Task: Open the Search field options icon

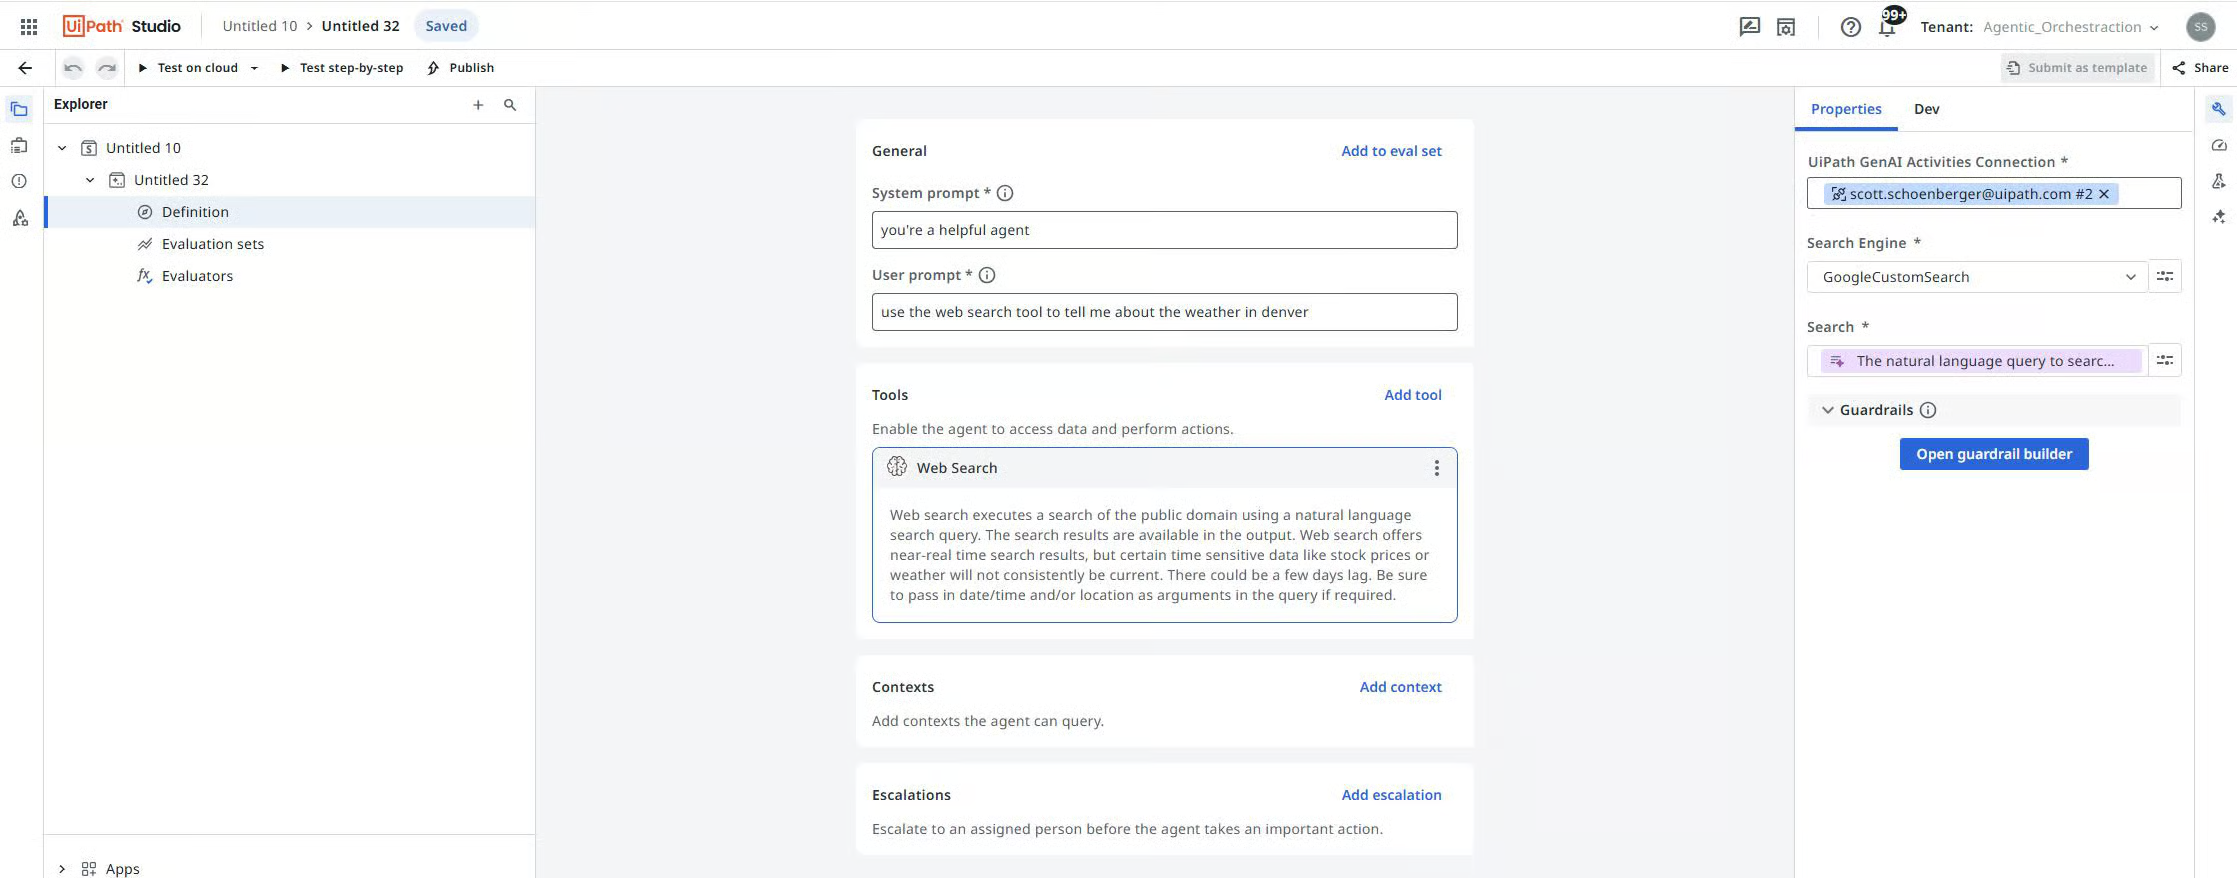Action: 2165,360
